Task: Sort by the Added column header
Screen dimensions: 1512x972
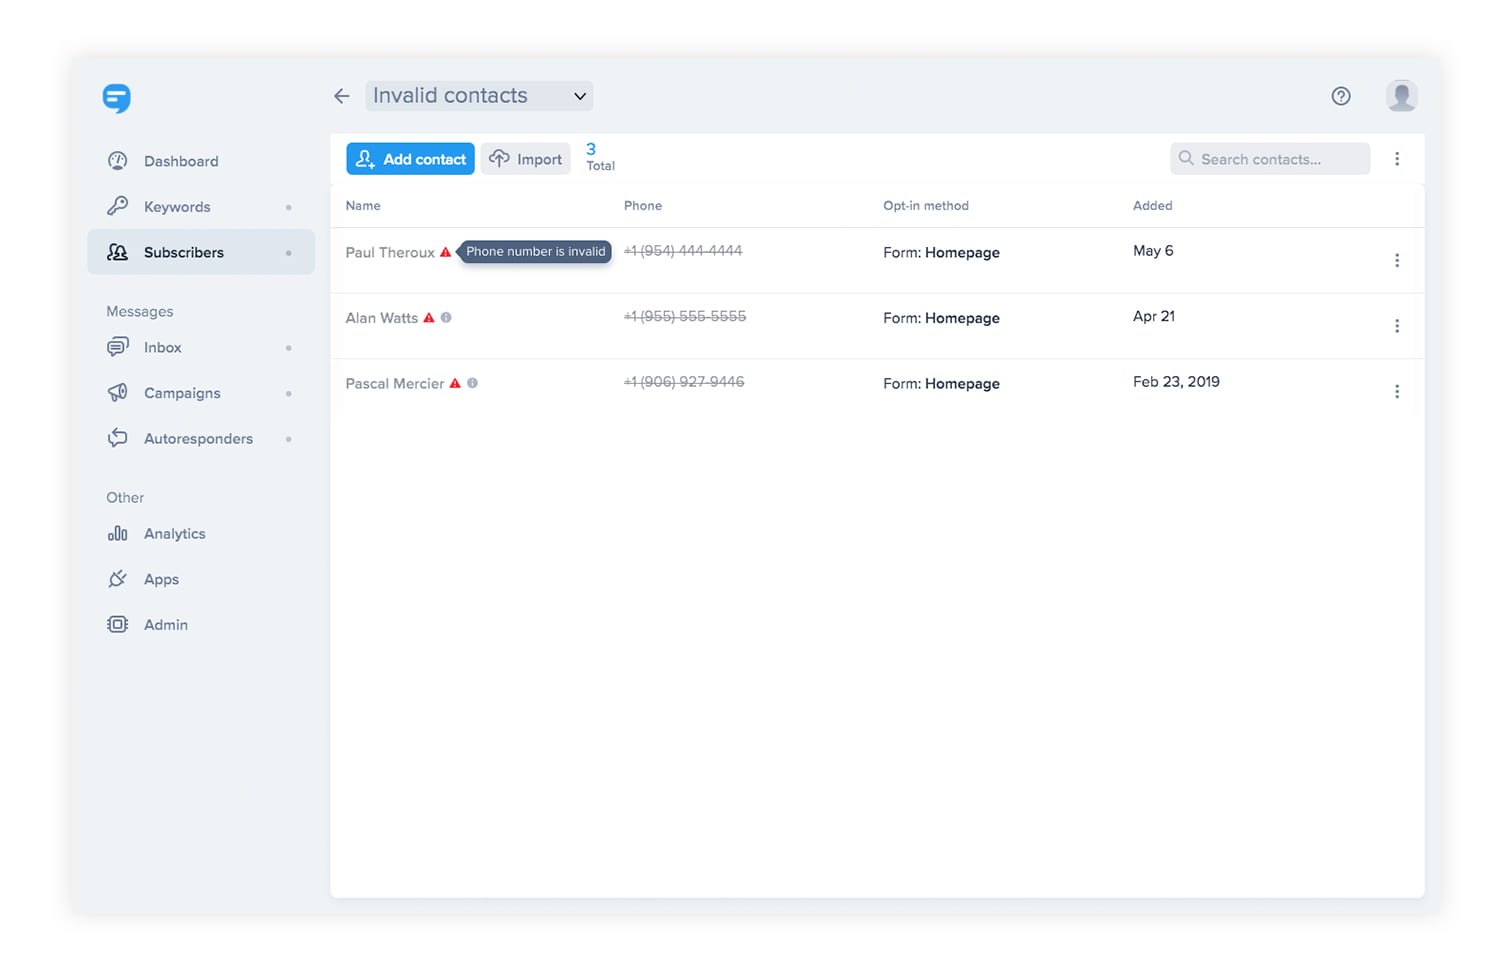Action: (1152, 206)
